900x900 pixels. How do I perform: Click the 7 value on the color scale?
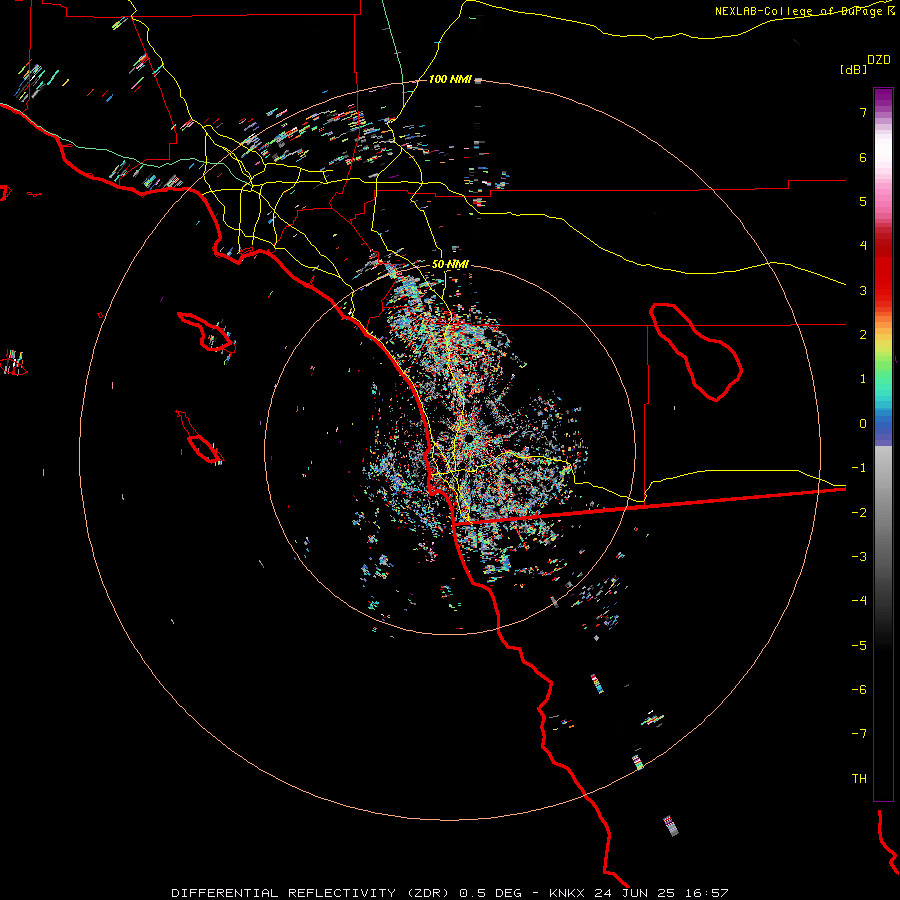[x=863, y=112]
